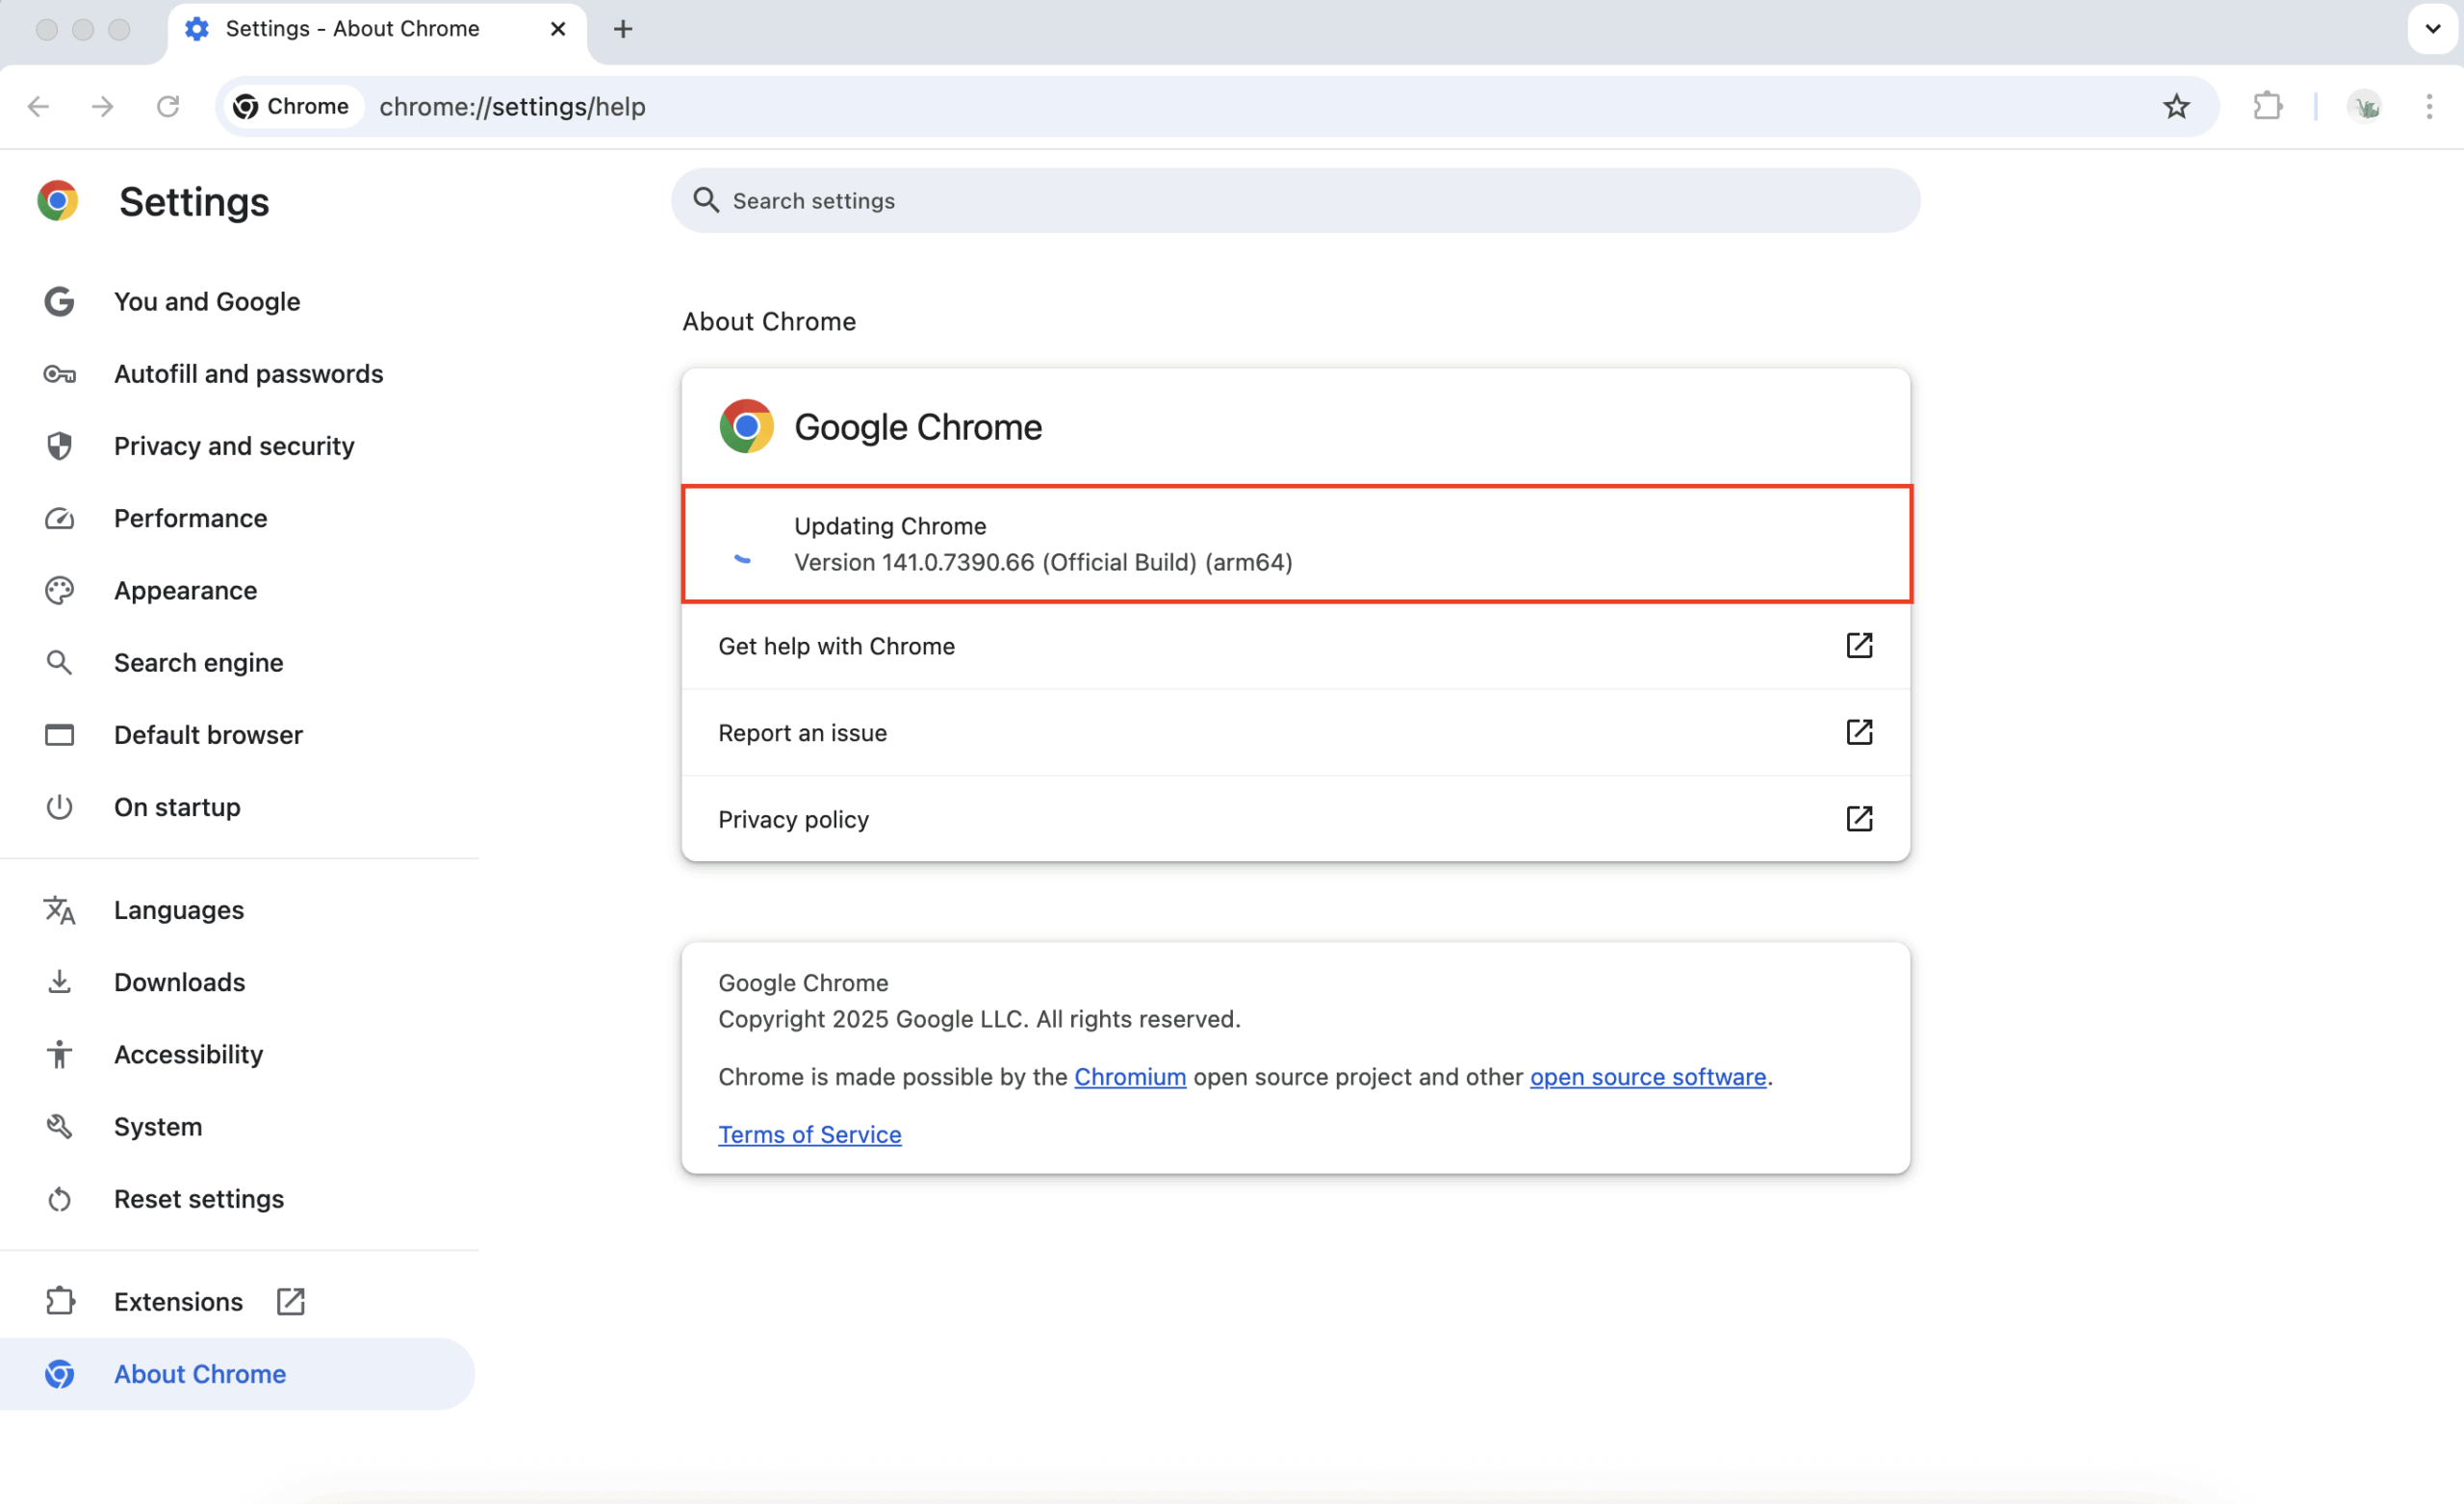Open the browser Extensions puzzle icon
The width and height of the screenshot is (2464, 1504).
(2267, 106)
